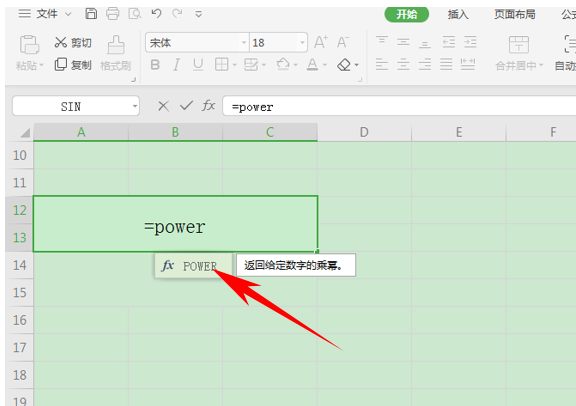Select row 16 header
Screen dimensions: 576x406
click(19, 320)
